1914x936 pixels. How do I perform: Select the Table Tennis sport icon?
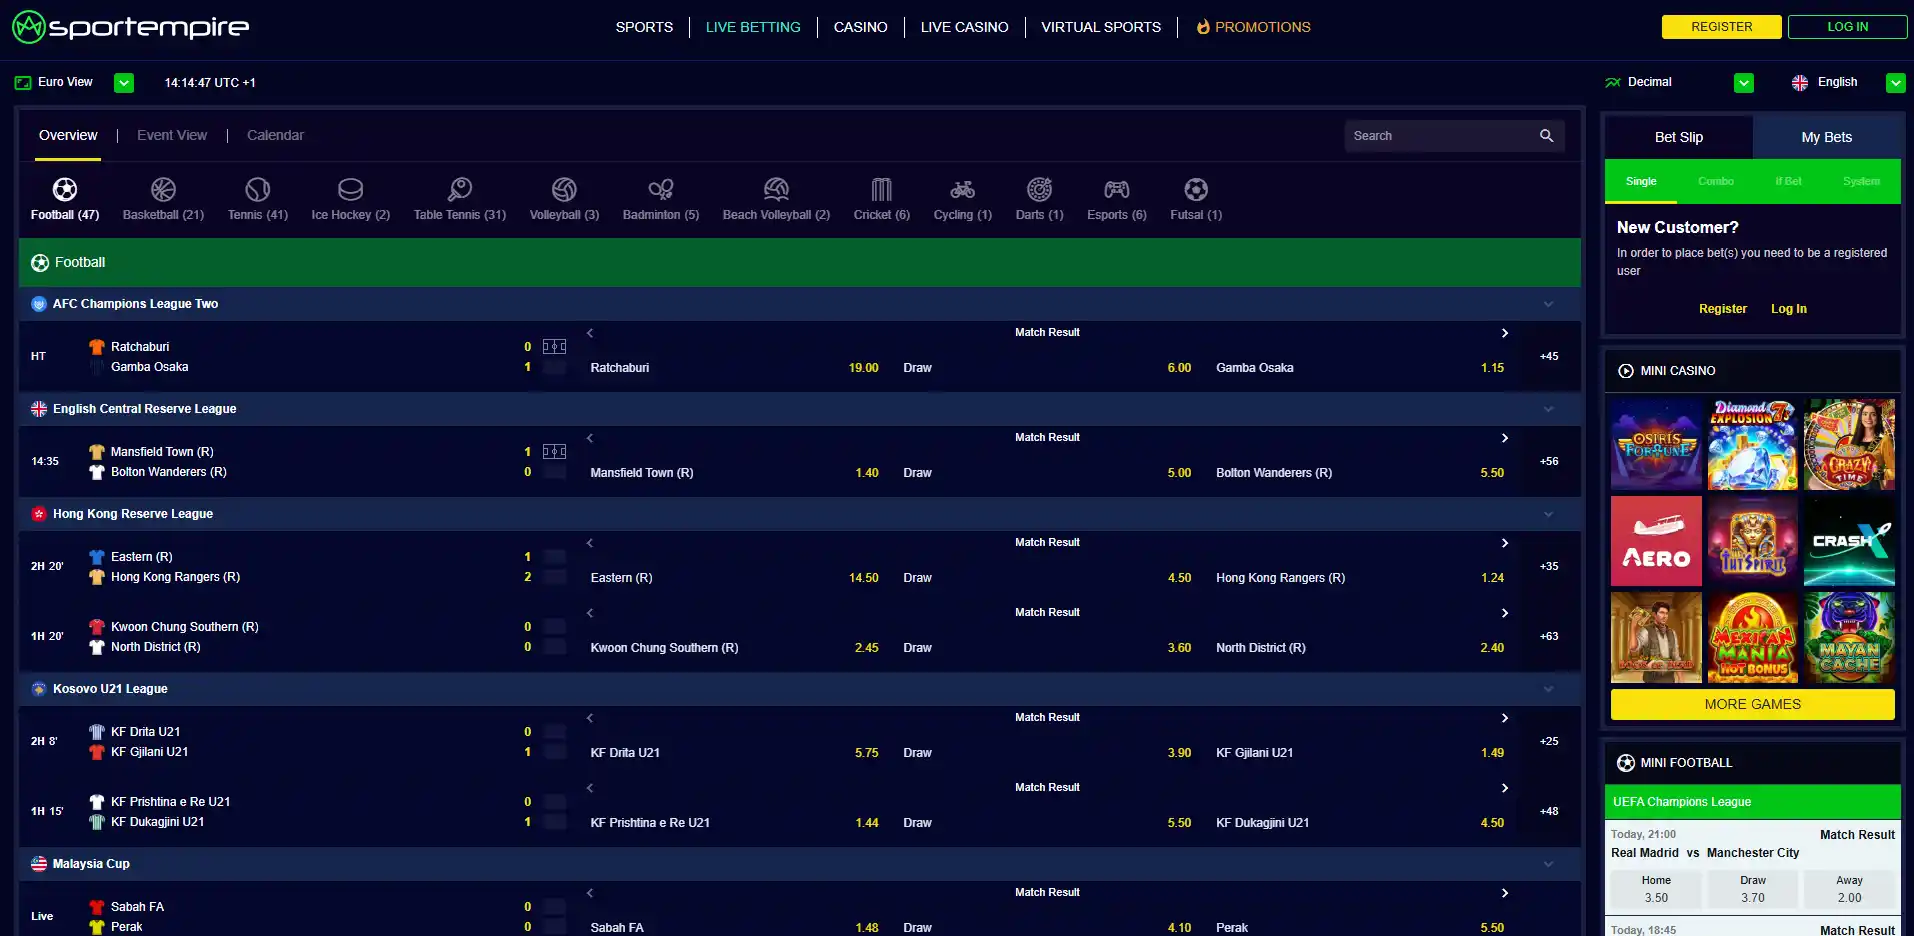click(x=460, y=189)
